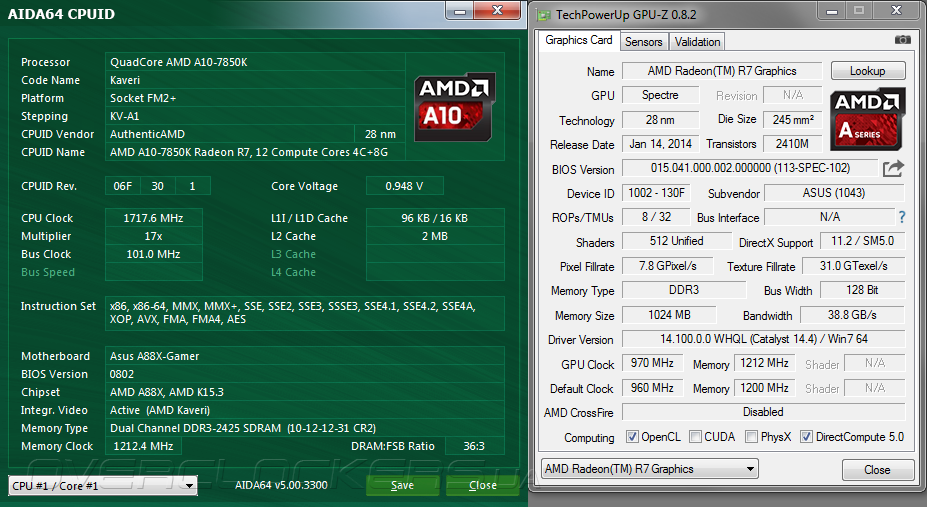
Task: Minimize the GPU-Z window
Action: pyautogui.click(x=832, y=11)
